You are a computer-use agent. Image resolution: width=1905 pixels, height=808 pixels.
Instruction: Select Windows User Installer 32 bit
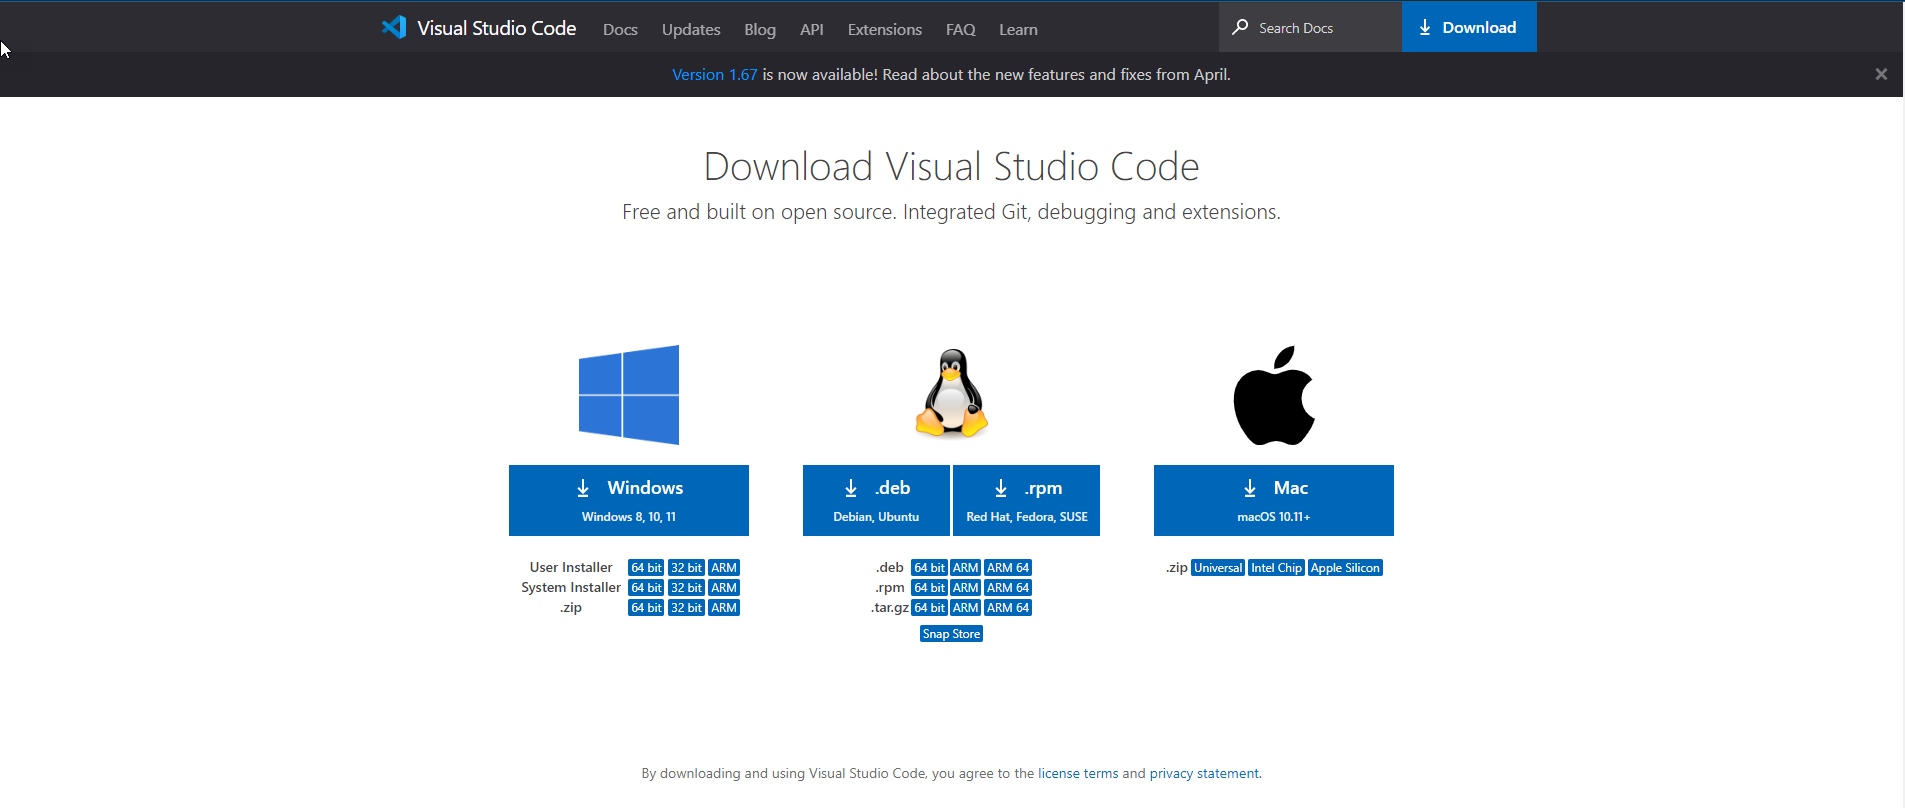pos(686,567)
